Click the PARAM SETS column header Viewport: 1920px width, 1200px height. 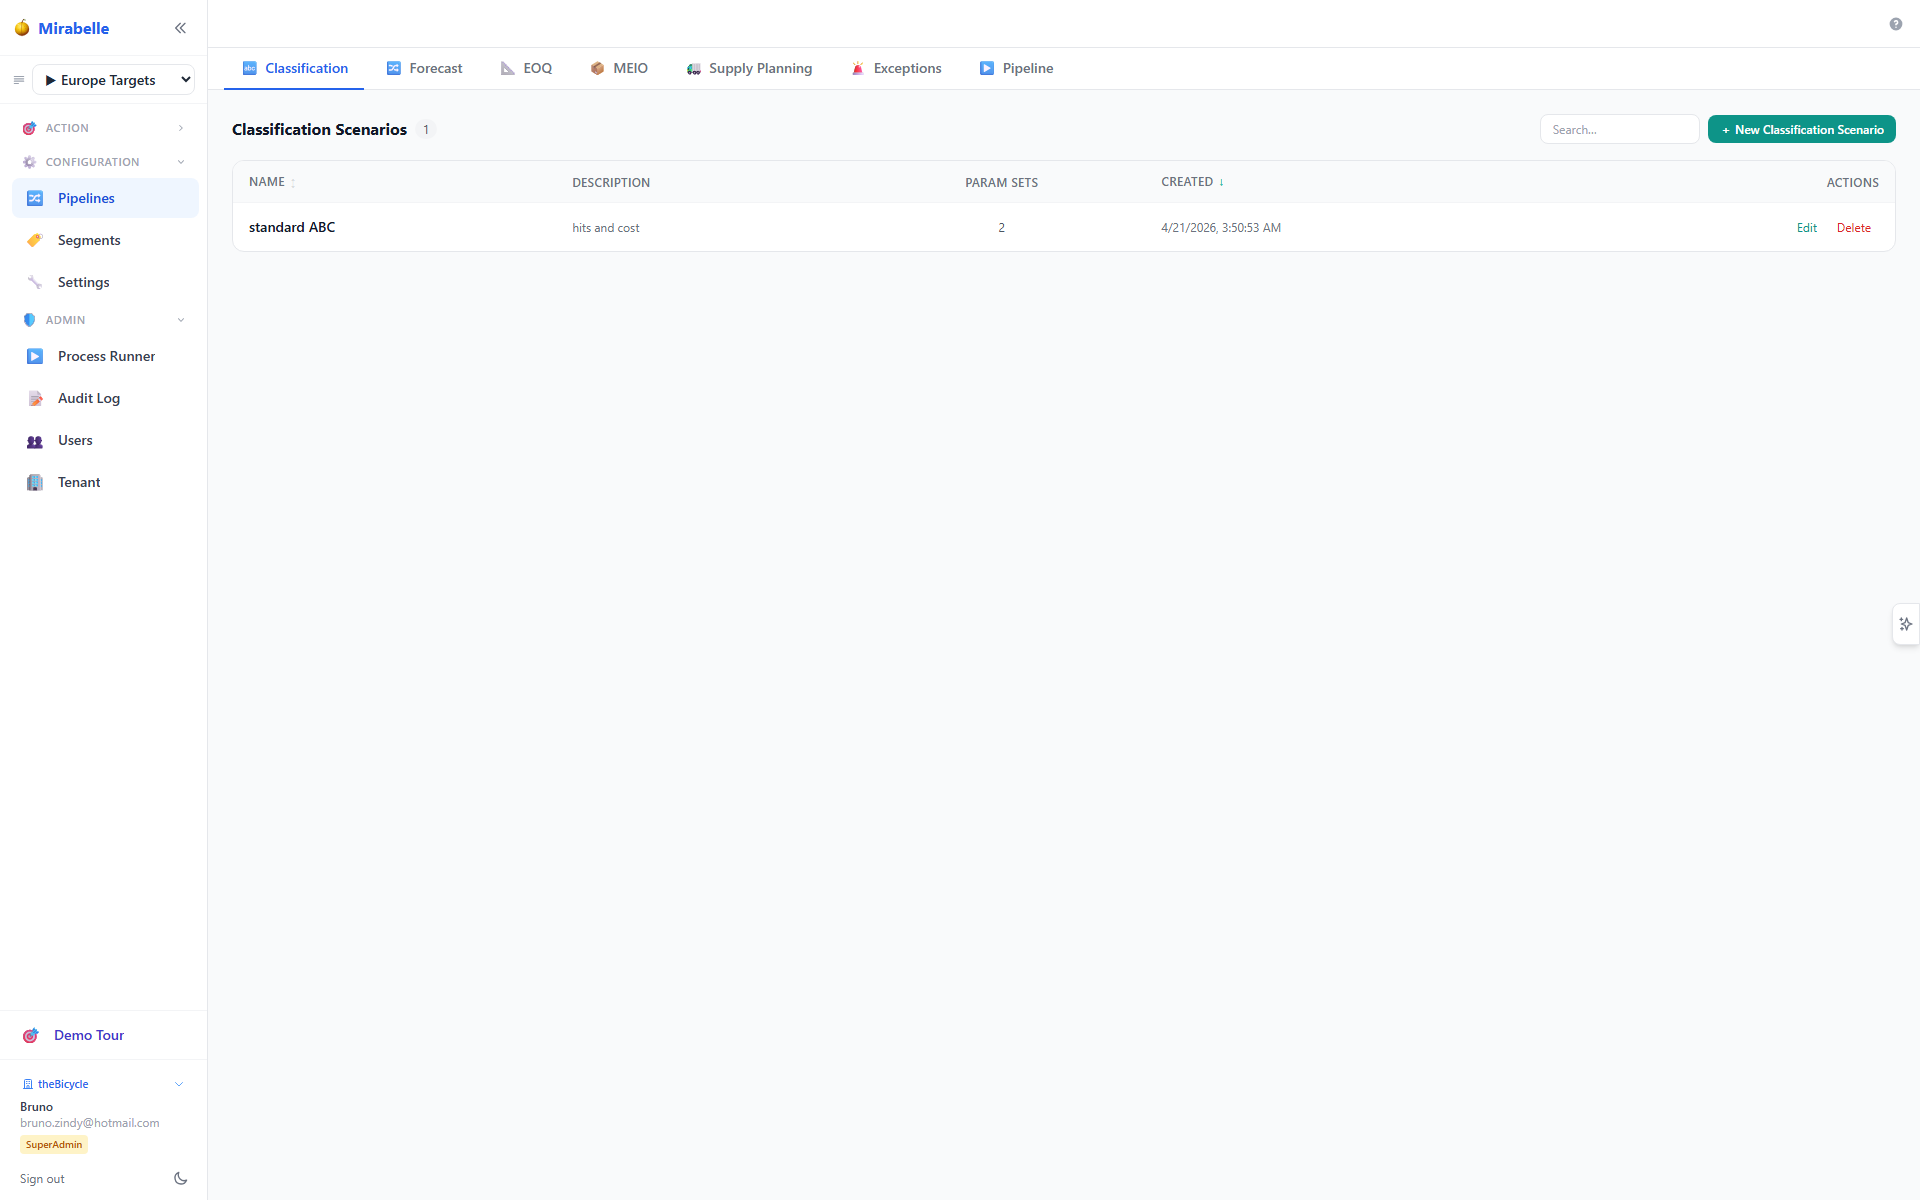pos(1001,182)
